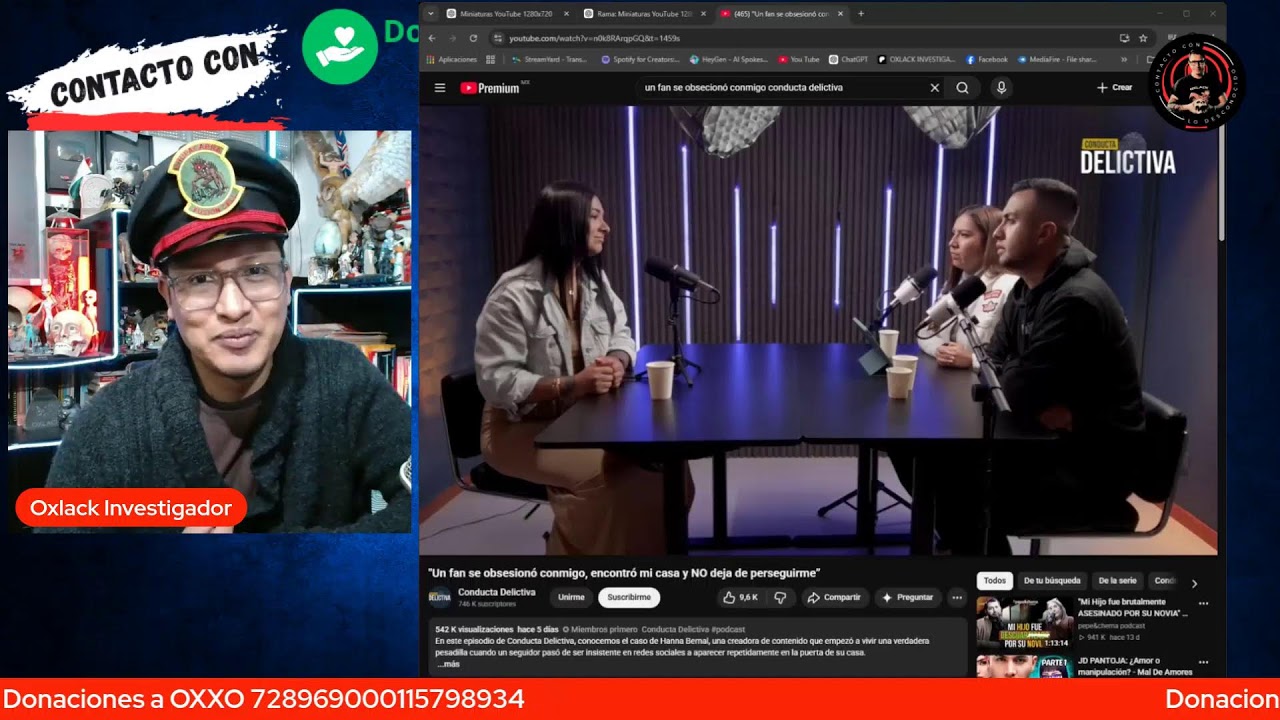Click the Compartir share button
The width and height of the screenshot is (1280, 720).
point(834,597)
